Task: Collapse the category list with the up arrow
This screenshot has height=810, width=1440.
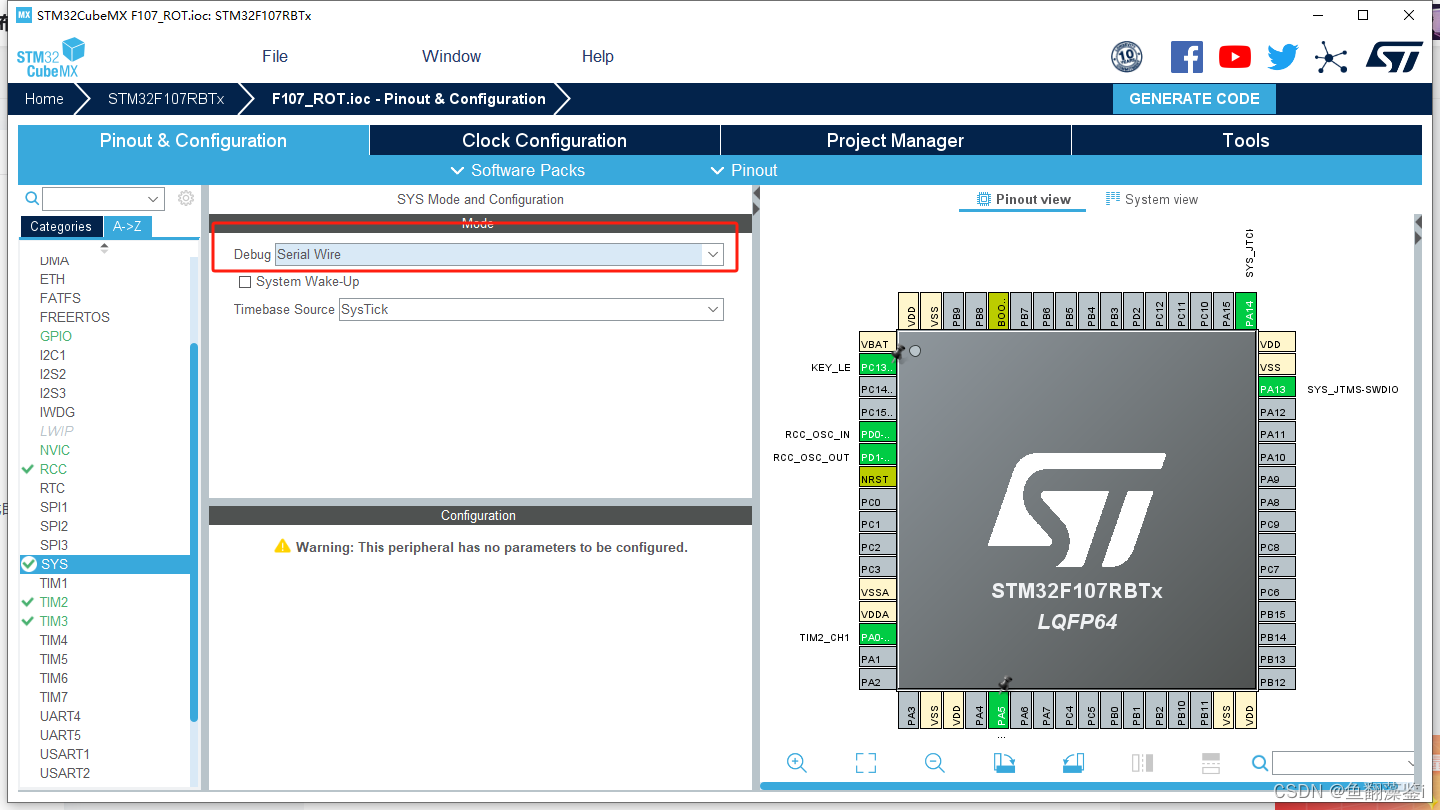Action: pyautogui.click(x=105, y=247)
